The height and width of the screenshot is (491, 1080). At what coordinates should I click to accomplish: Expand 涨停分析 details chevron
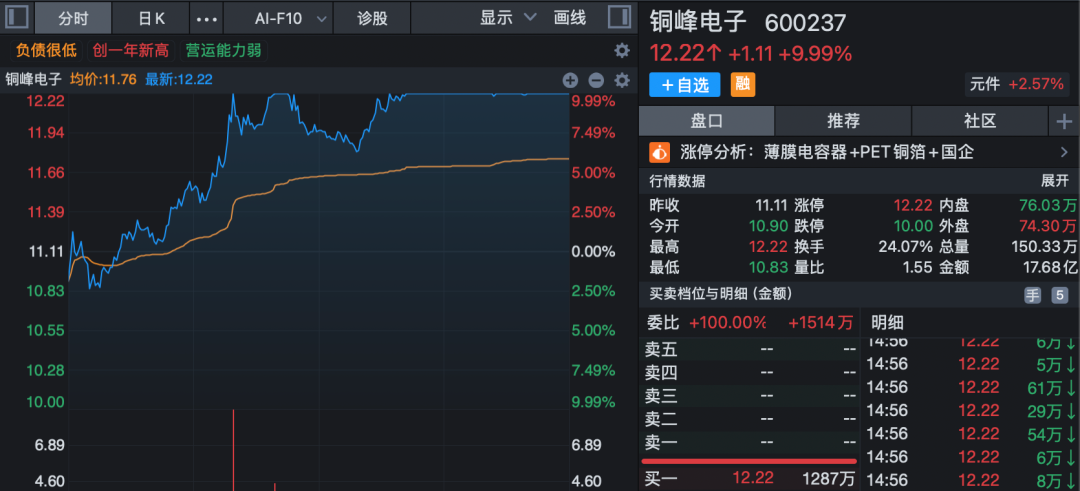click(1063, 152)
